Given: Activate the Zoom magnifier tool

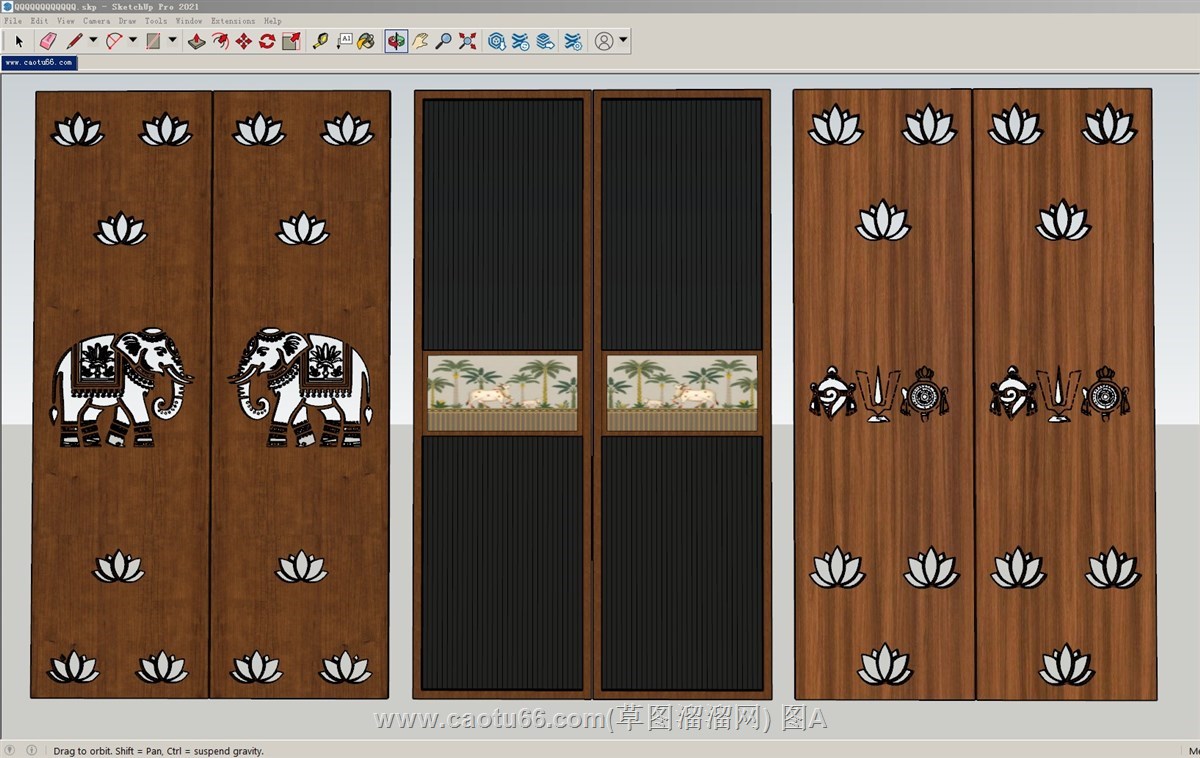Looking at the screenshot, I should [x=444, y=41].
